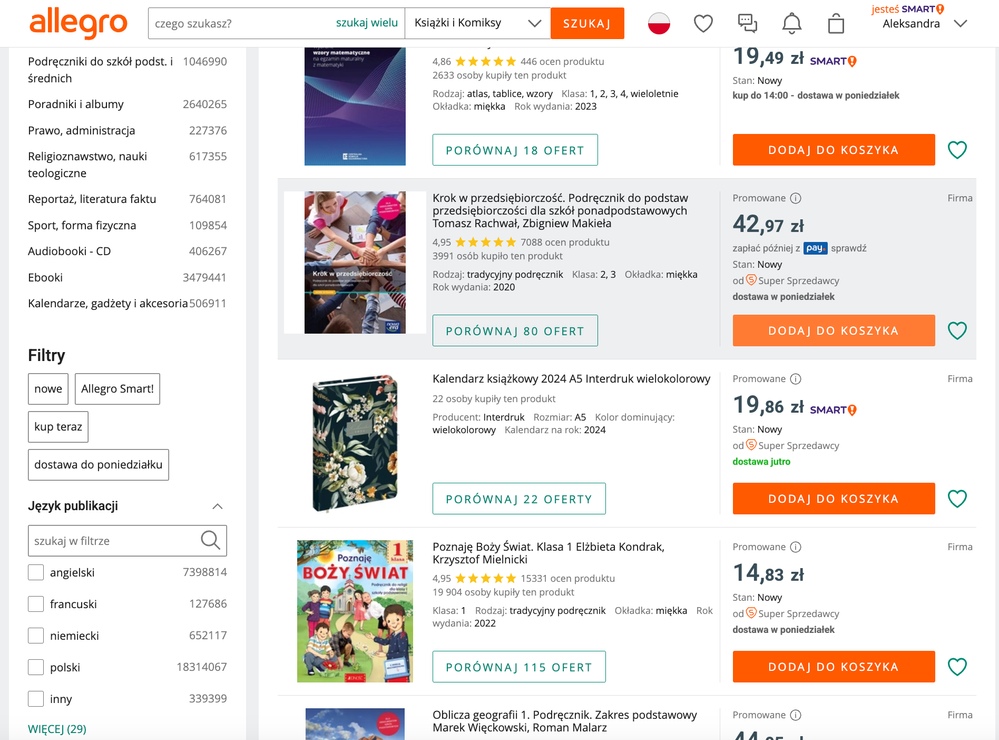Compare 115 offers with PORÓWNAJ 115 OFERT
This screenshot has width=999, height=740.
519,667
